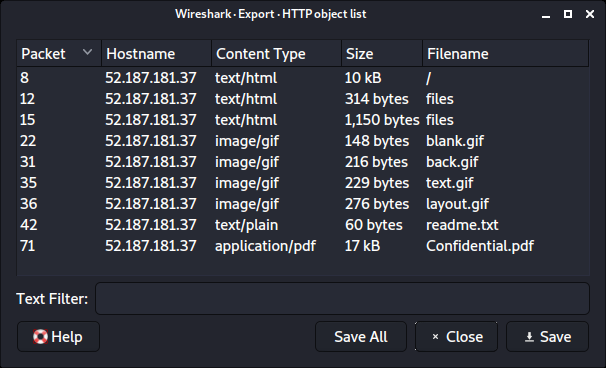Screen dimensions: 606x368
Task: Select the readme.txt object in packet 42
Action: (x=303, y=225)
